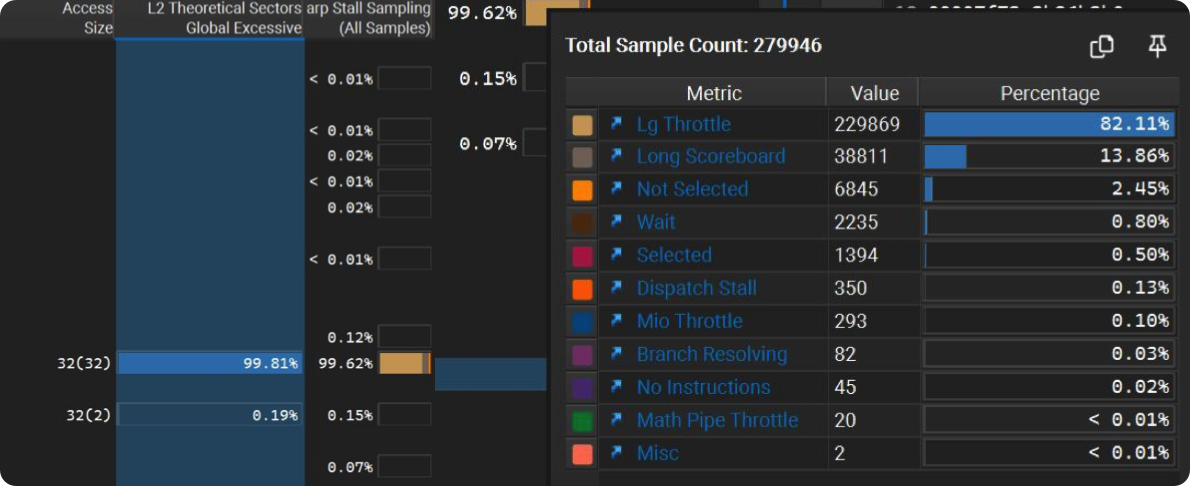Click the orange Not Selected color swatch
Viewport: 1190px width, 486px height.
582,190
